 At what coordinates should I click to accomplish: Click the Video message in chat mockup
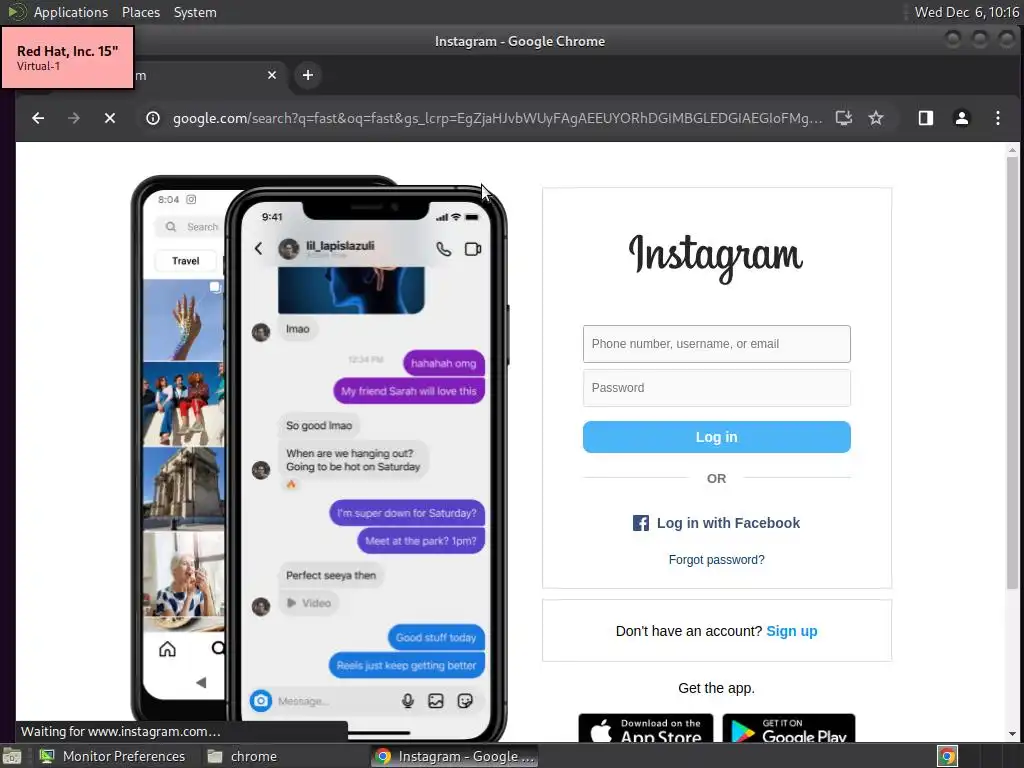pos(309,603)
